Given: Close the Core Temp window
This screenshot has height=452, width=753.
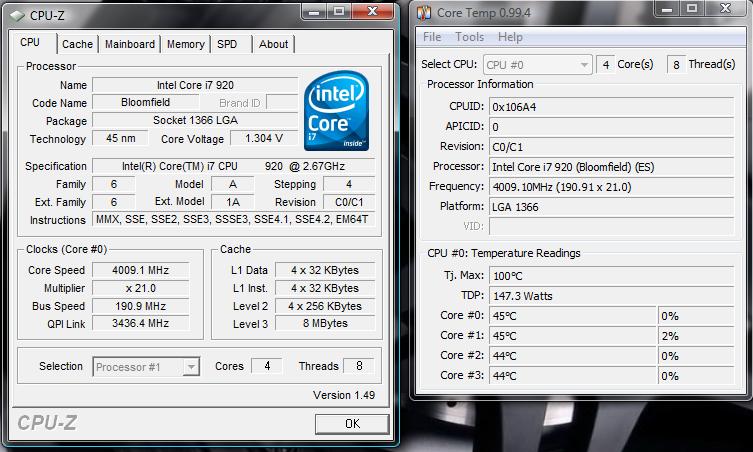Looking at the screenshot, I should click(x=726, y=9).
